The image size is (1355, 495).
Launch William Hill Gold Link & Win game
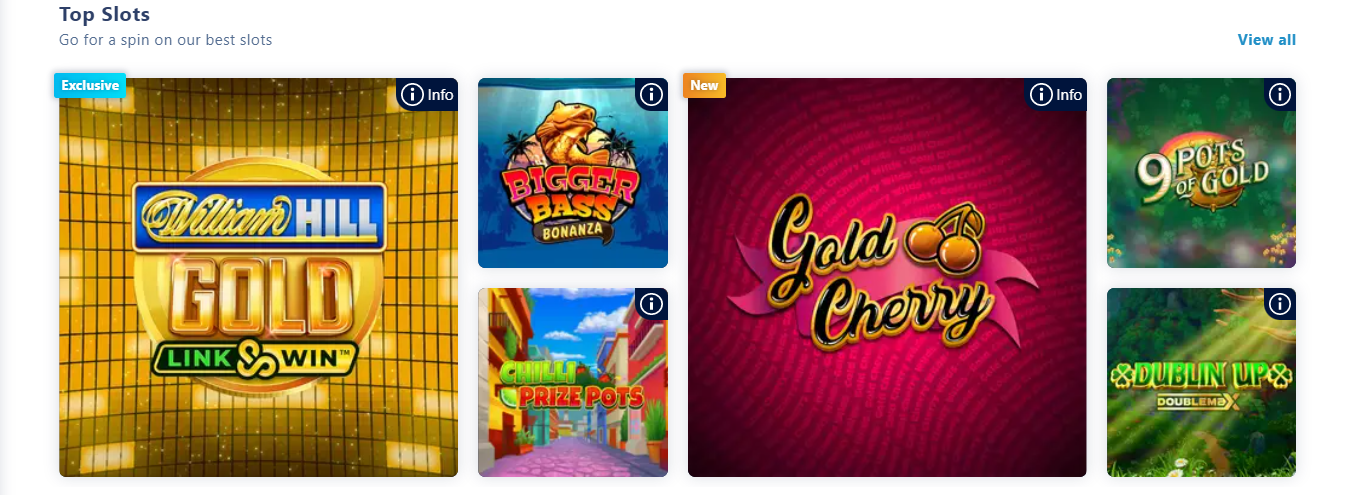258,277
